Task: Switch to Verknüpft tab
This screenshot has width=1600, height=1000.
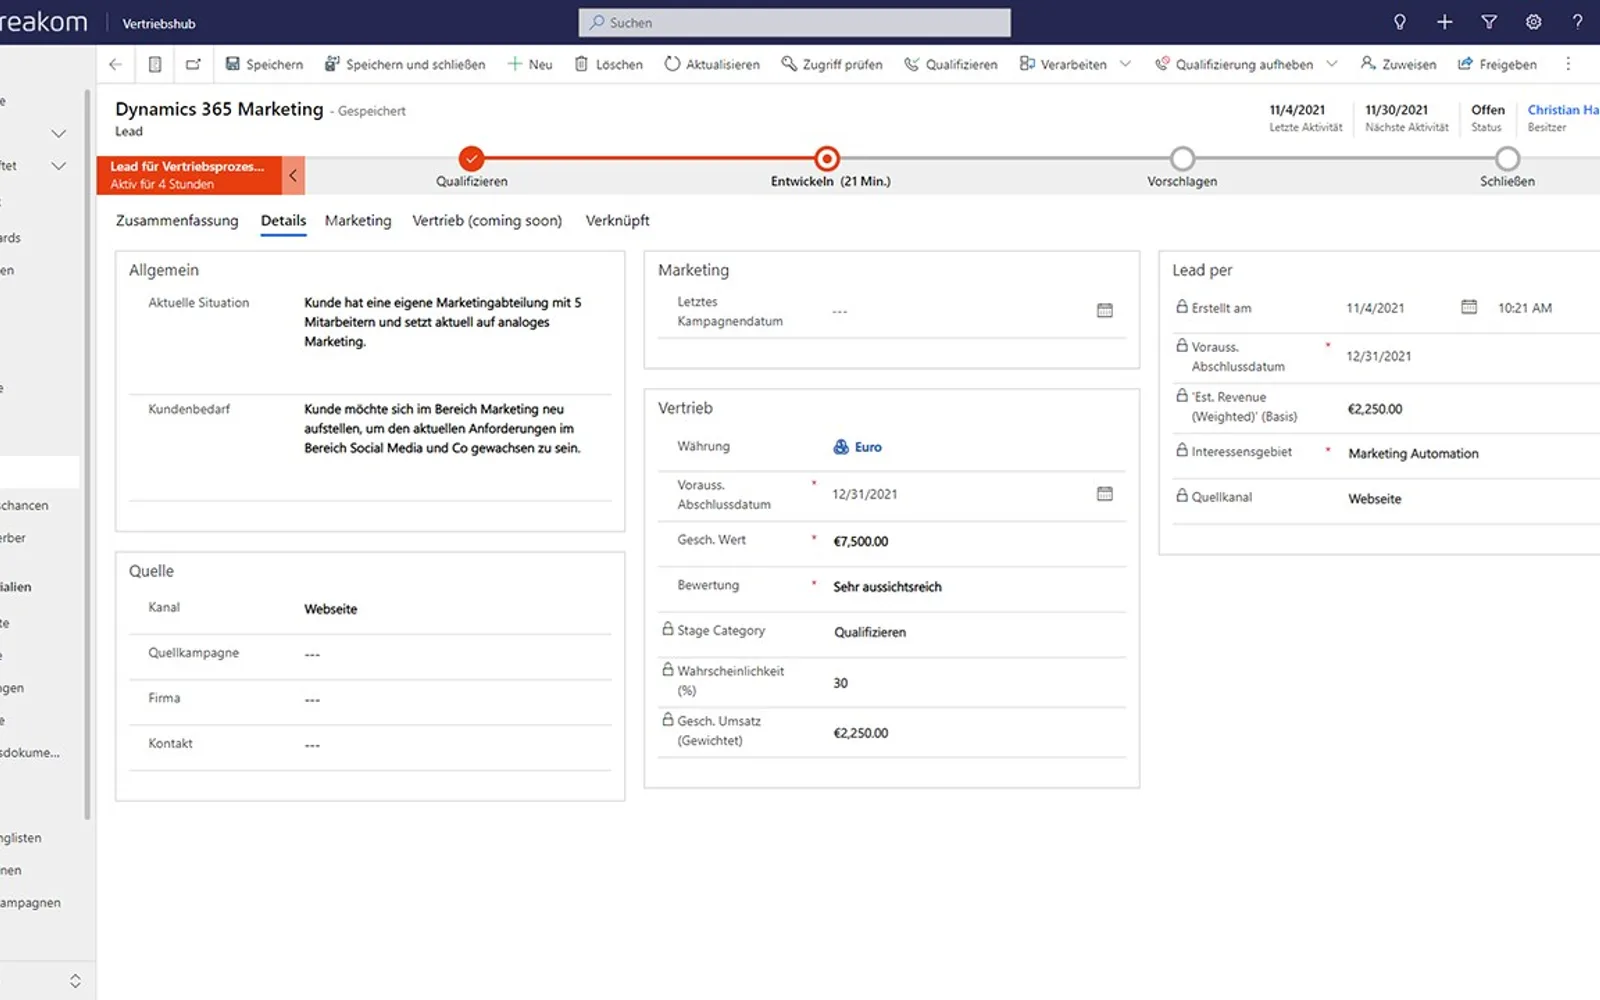Action: [x=617, y=221]
